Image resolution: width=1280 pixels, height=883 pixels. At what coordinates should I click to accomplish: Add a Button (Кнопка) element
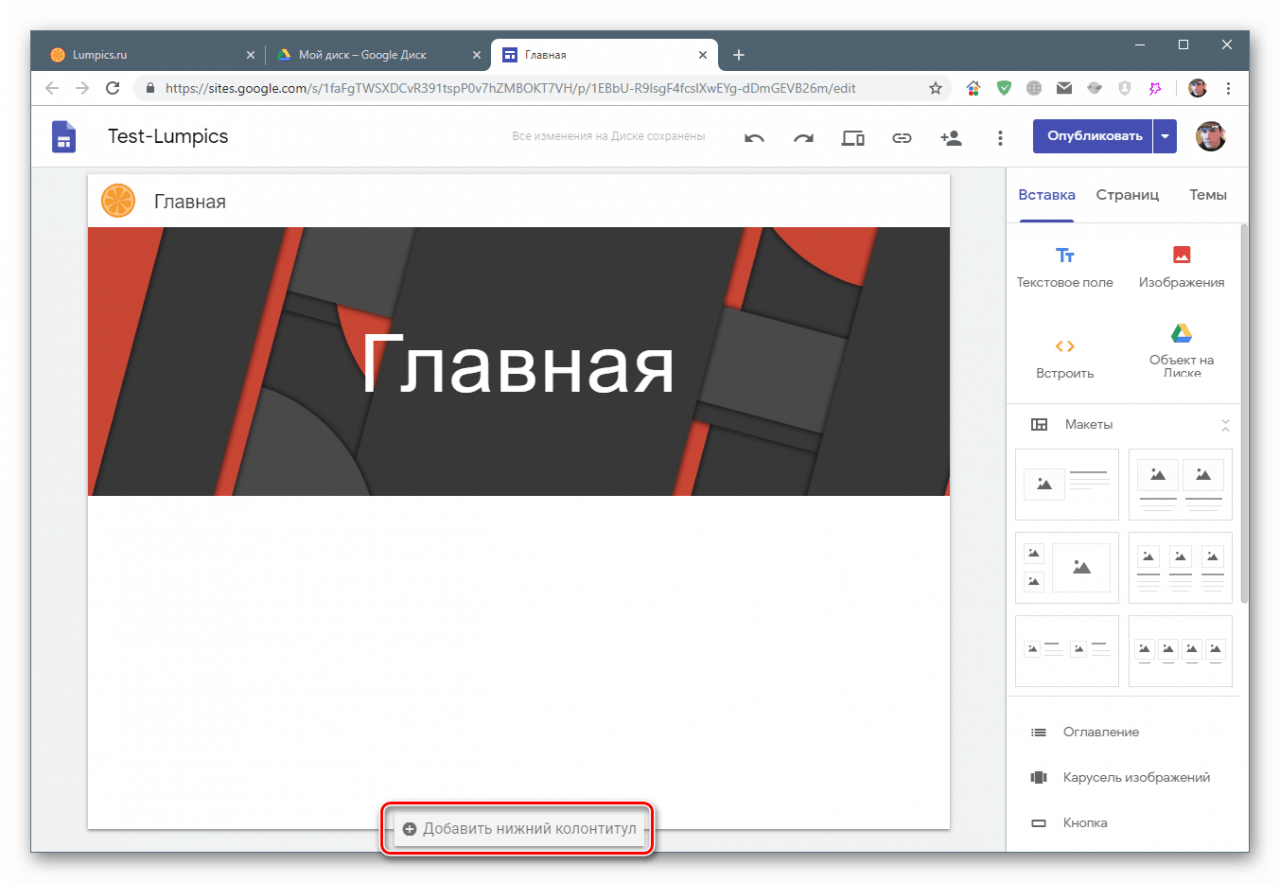tap(1069, 823)
